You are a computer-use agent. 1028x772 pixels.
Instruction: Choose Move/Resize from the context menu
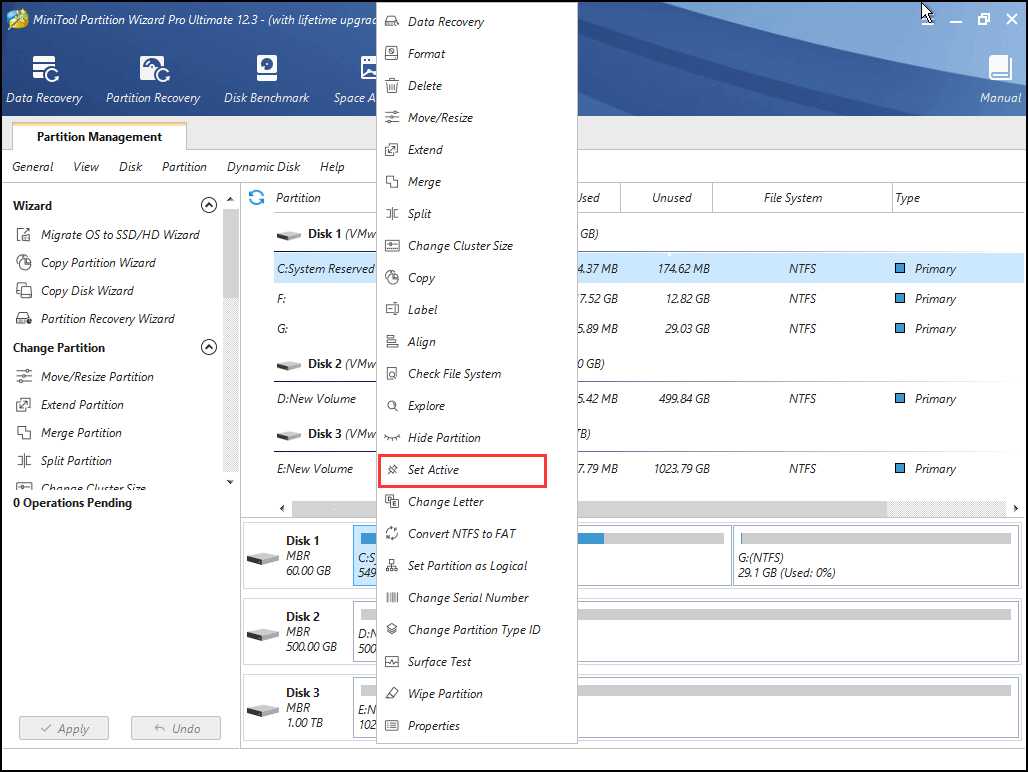pyautogui.click(x=477, y=117)
